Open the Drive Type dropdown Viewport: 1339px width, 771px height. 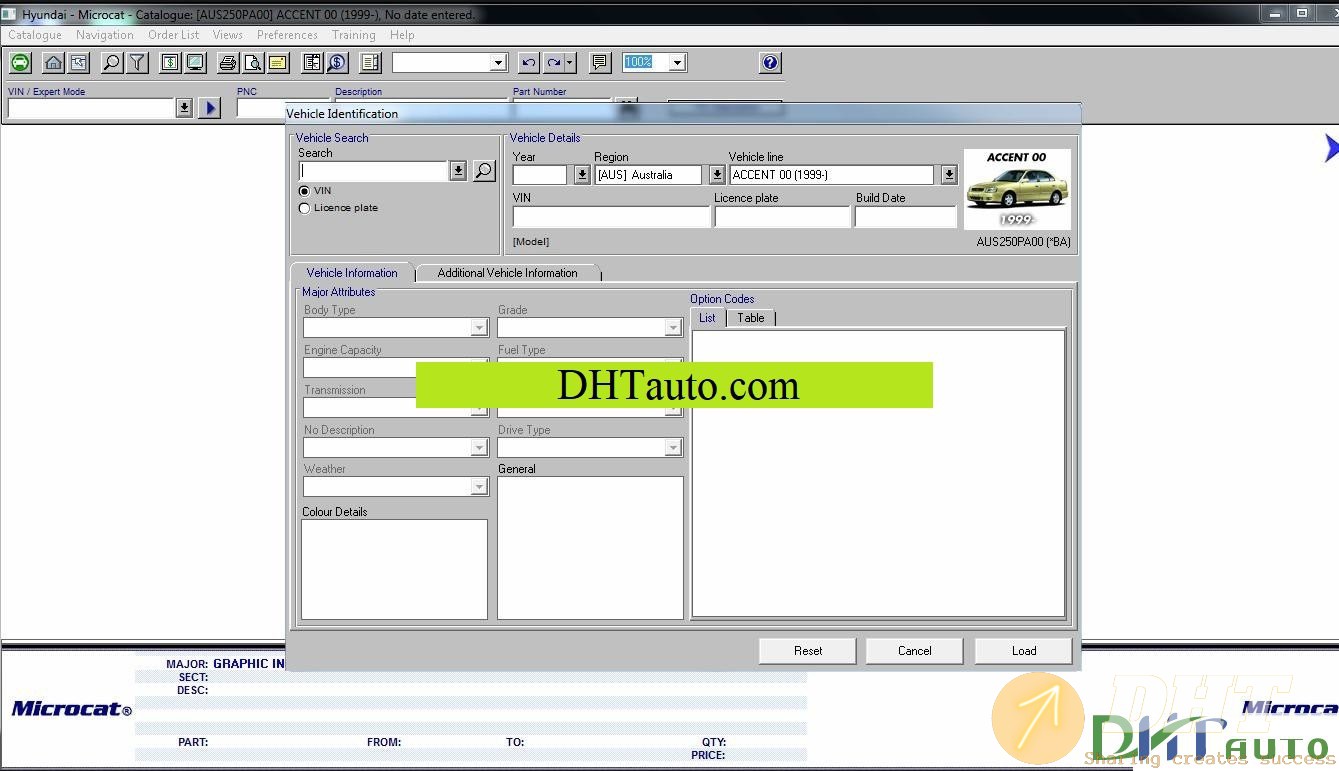point(673,448)
